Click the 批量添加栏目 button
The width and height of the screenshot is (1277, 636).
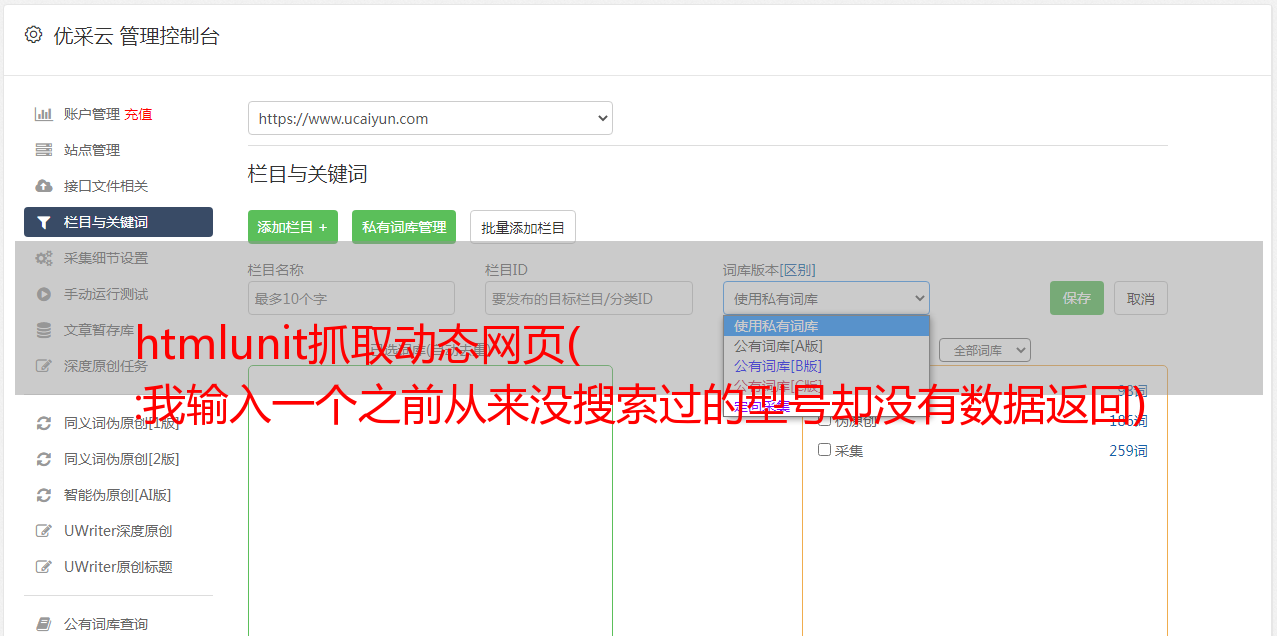(523, 227)
